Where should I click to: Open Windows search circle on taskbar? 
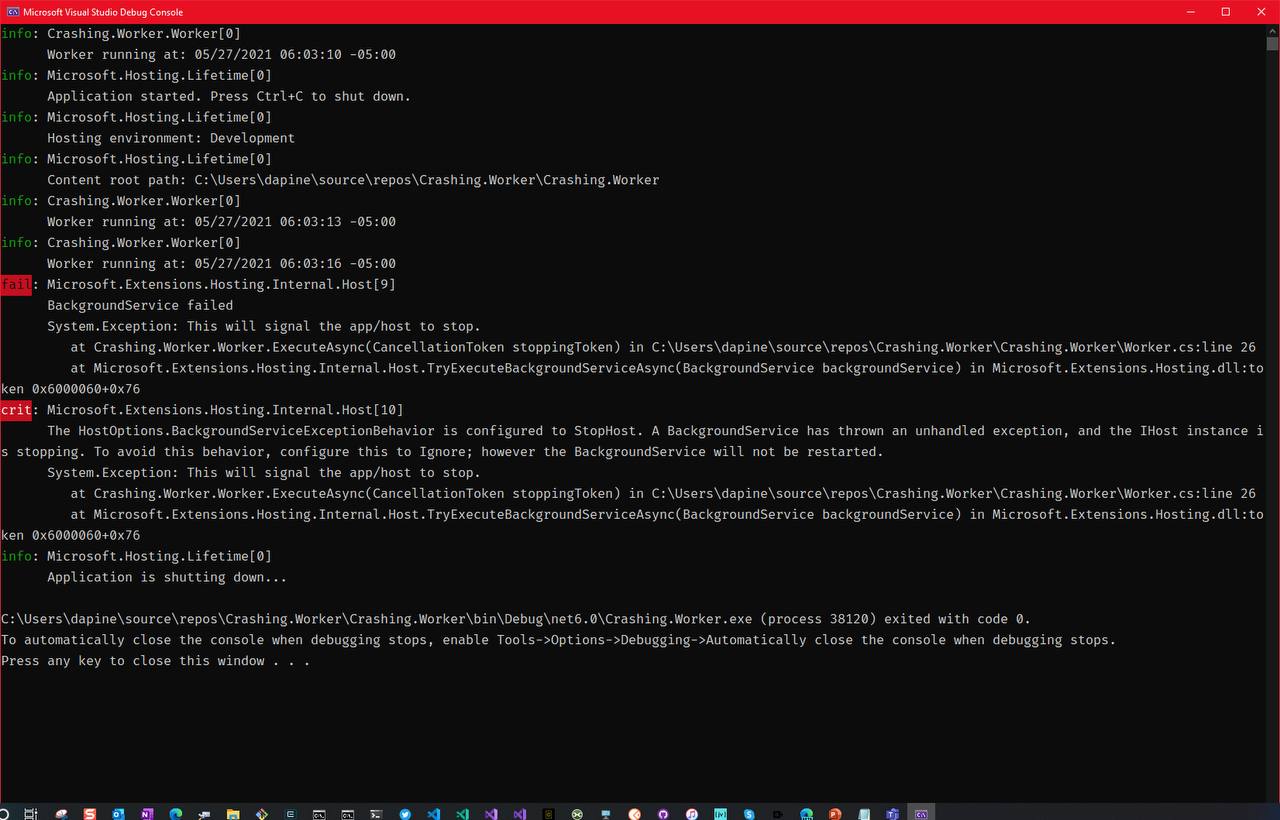tap(5, 814)
